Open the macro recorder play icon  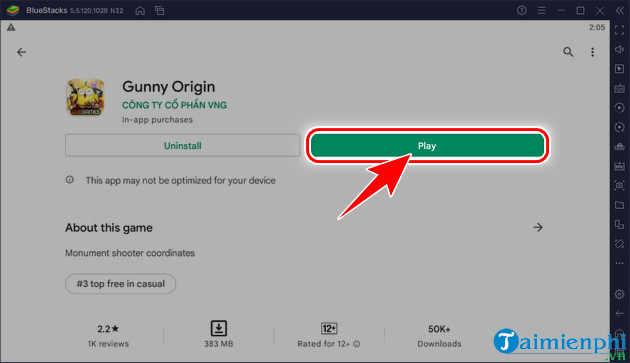click(619, 108)
